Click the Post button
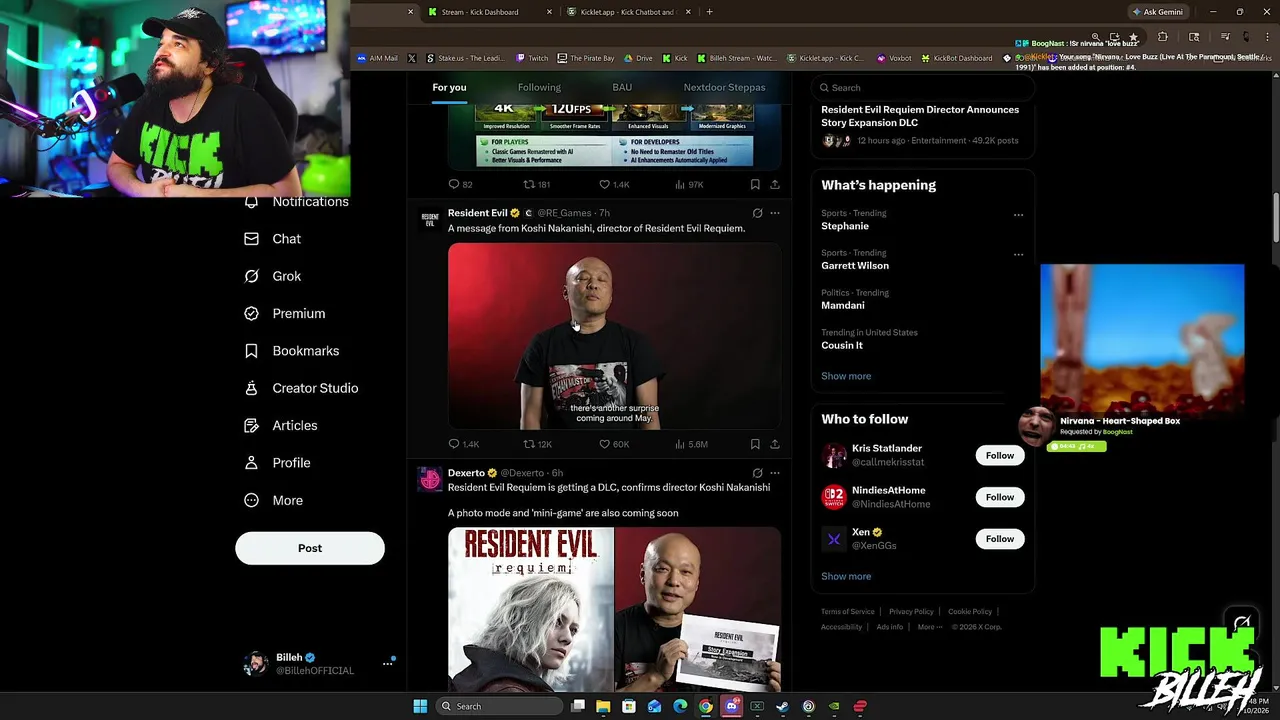Viewport: 1280px width, 720px height. point(310,548)
